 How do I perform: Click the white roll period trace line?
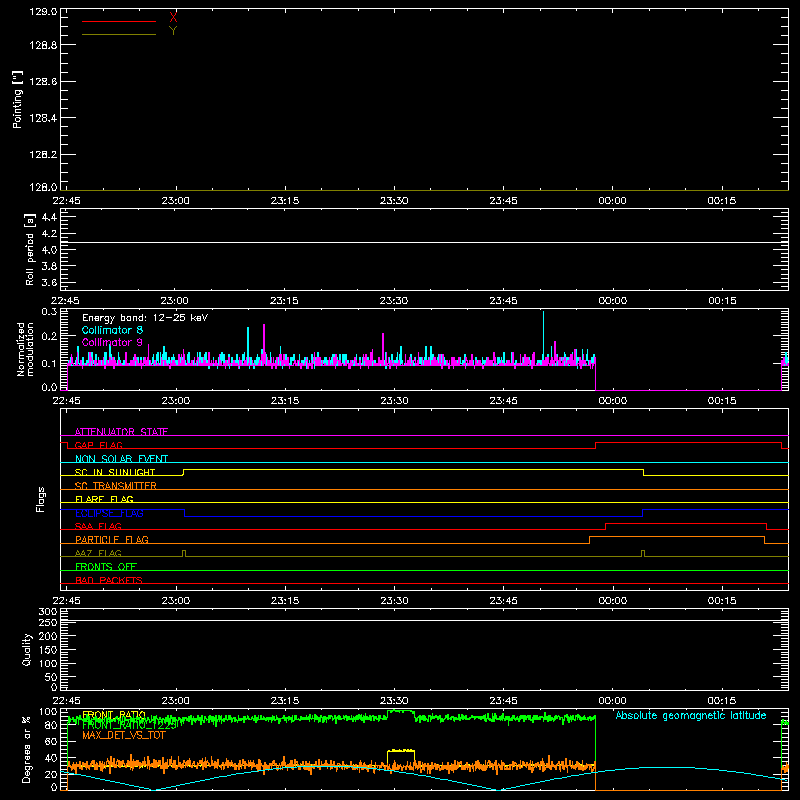pyautogui.click(x=424, y=242)
